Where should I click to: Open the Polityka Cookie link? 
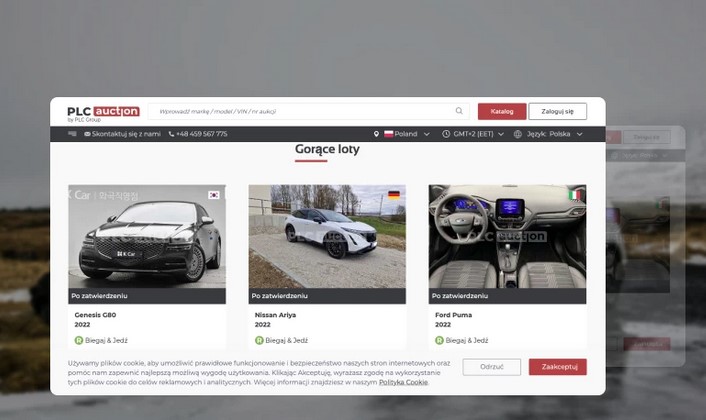[x=403, y=382]
